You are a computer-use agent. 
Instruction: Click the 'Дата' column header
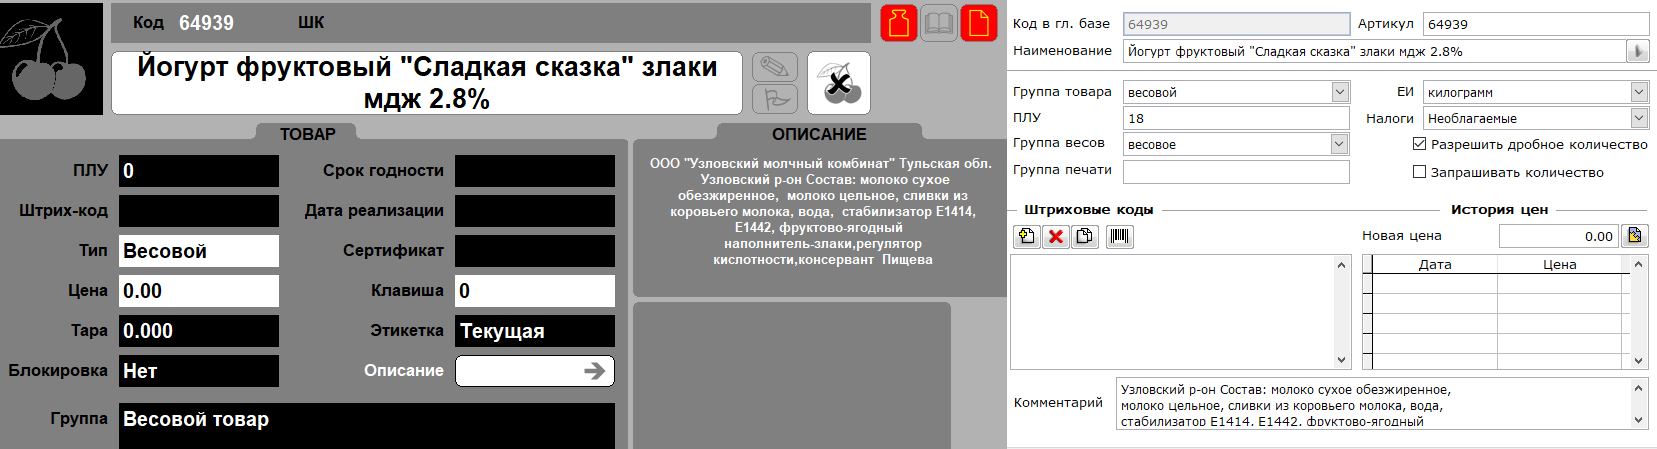pyautogui.click(x=1435, y=264)
